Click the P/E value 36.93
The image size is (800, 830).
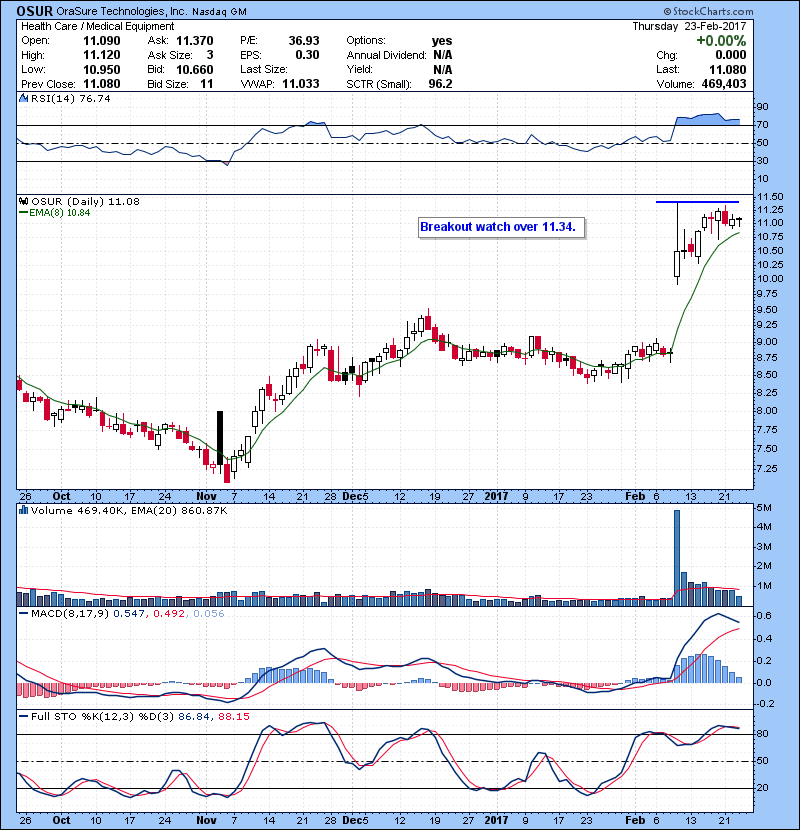point(304,41)
